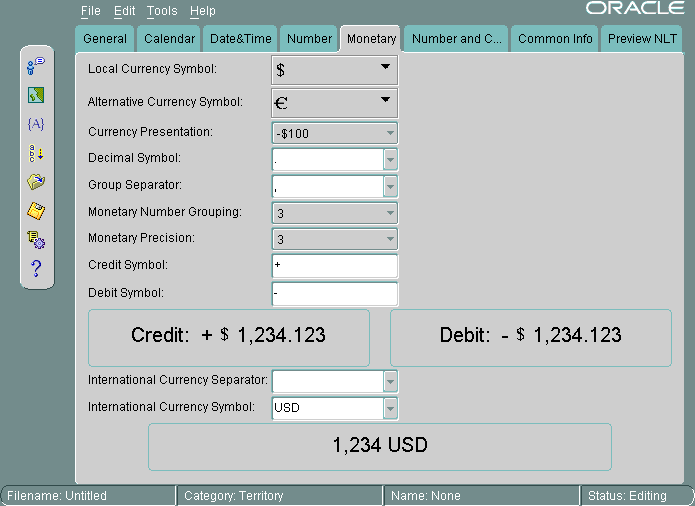Click the yellow floppy disk save icon
The image size is (695, 506).
click(x=36, y=211)
